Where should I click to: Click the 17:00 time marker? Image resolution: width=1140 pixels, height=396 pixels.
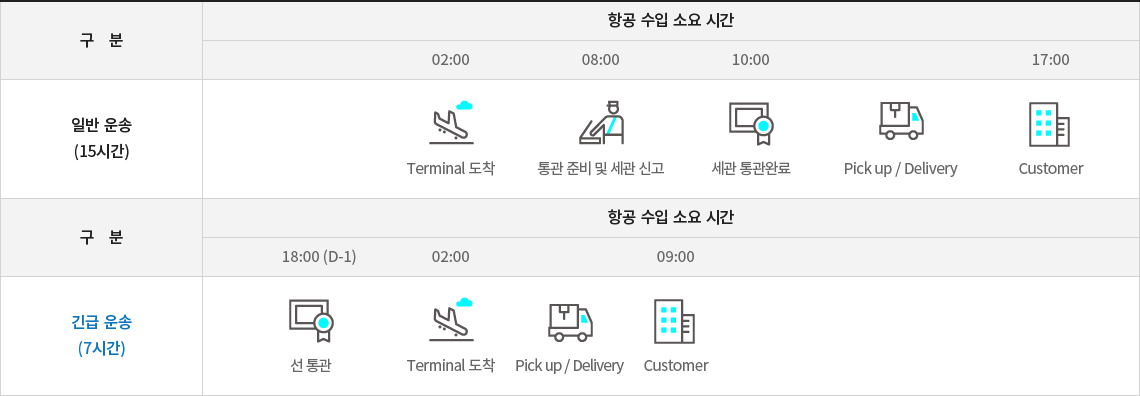click(x=1051, y=60)
